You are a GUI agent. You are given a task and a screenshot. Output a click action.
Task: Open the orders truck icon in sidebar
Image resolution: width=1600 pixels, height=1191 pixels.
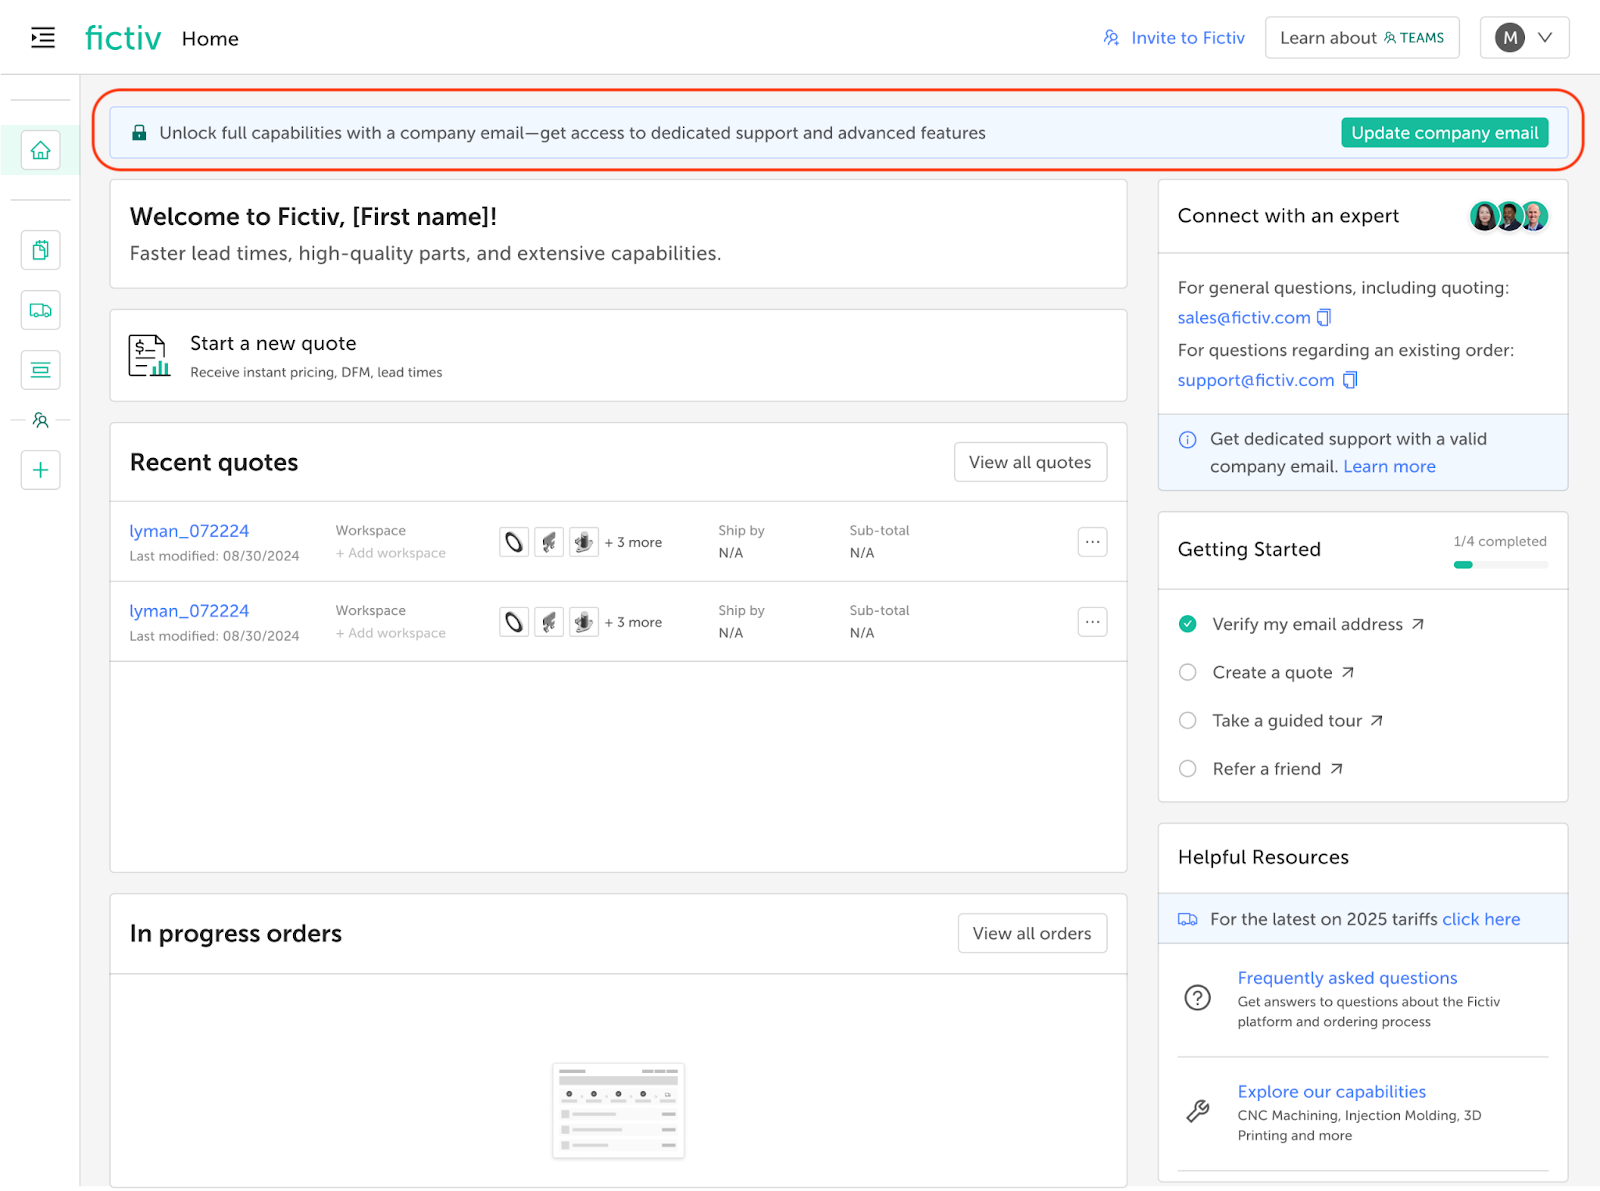40,310
